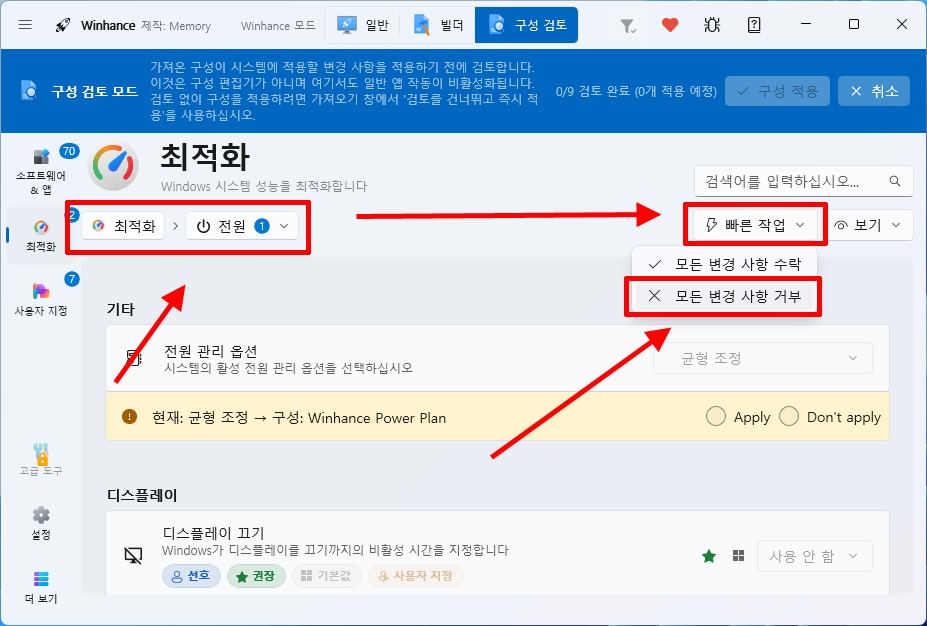Image resolution: width=927 pixels, height=626 pixels.
Task: Open 설정 gear in sidebar
Action: tap(41, 524)
